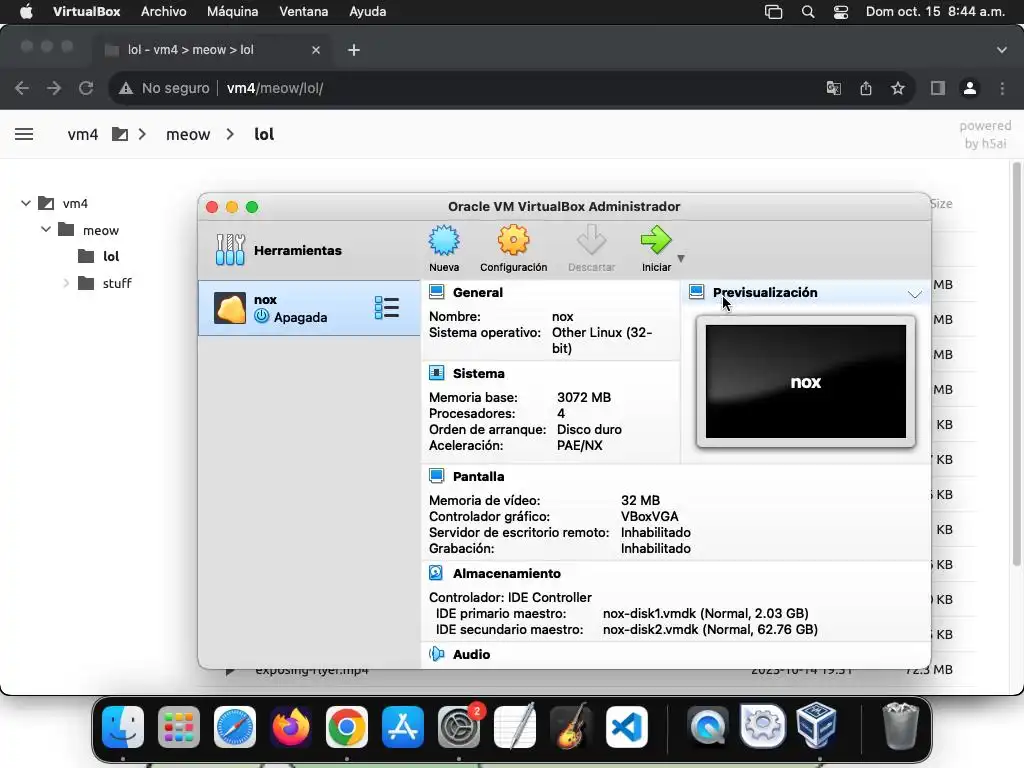1024x768 pixels.
Task: Click the Iniciar green arrow icon
Action: [x=656, y=240]
